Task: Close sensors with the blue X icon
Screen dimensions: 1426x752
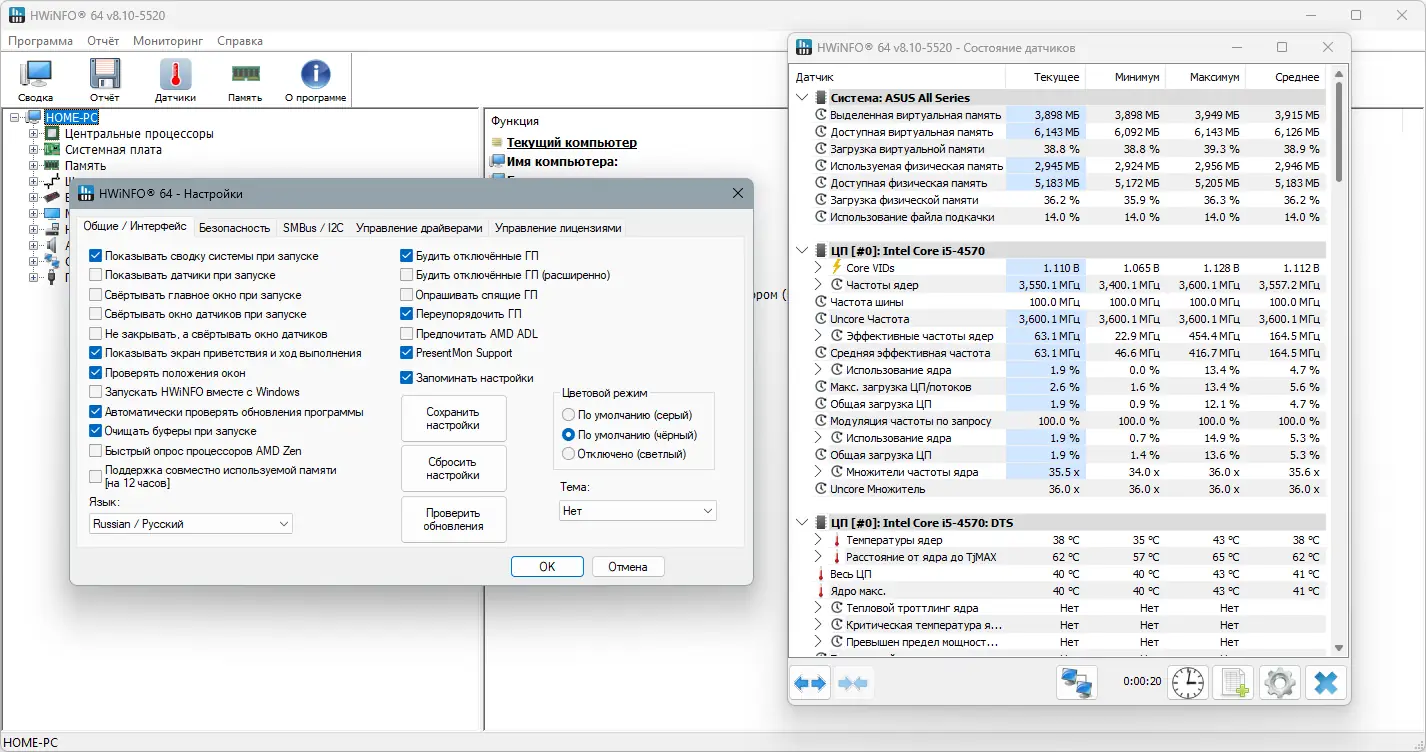Action: click(1325, 683)
